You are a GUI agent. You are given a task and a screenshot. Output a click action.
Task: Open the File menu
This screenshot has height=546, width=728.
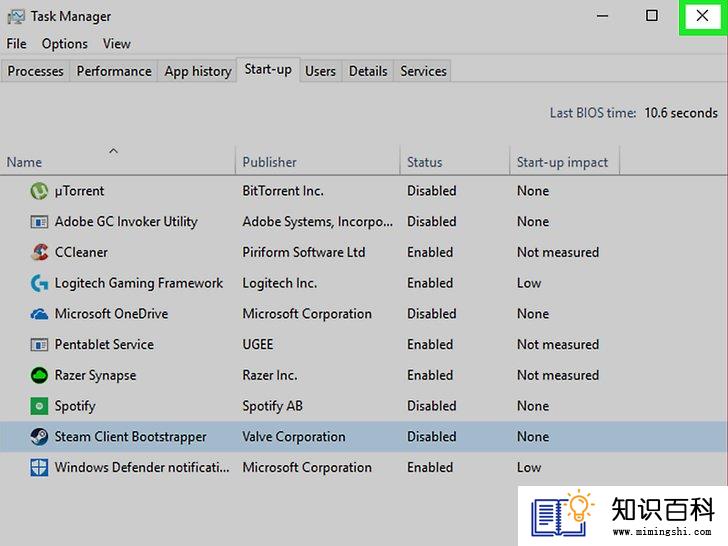[16, 44]
